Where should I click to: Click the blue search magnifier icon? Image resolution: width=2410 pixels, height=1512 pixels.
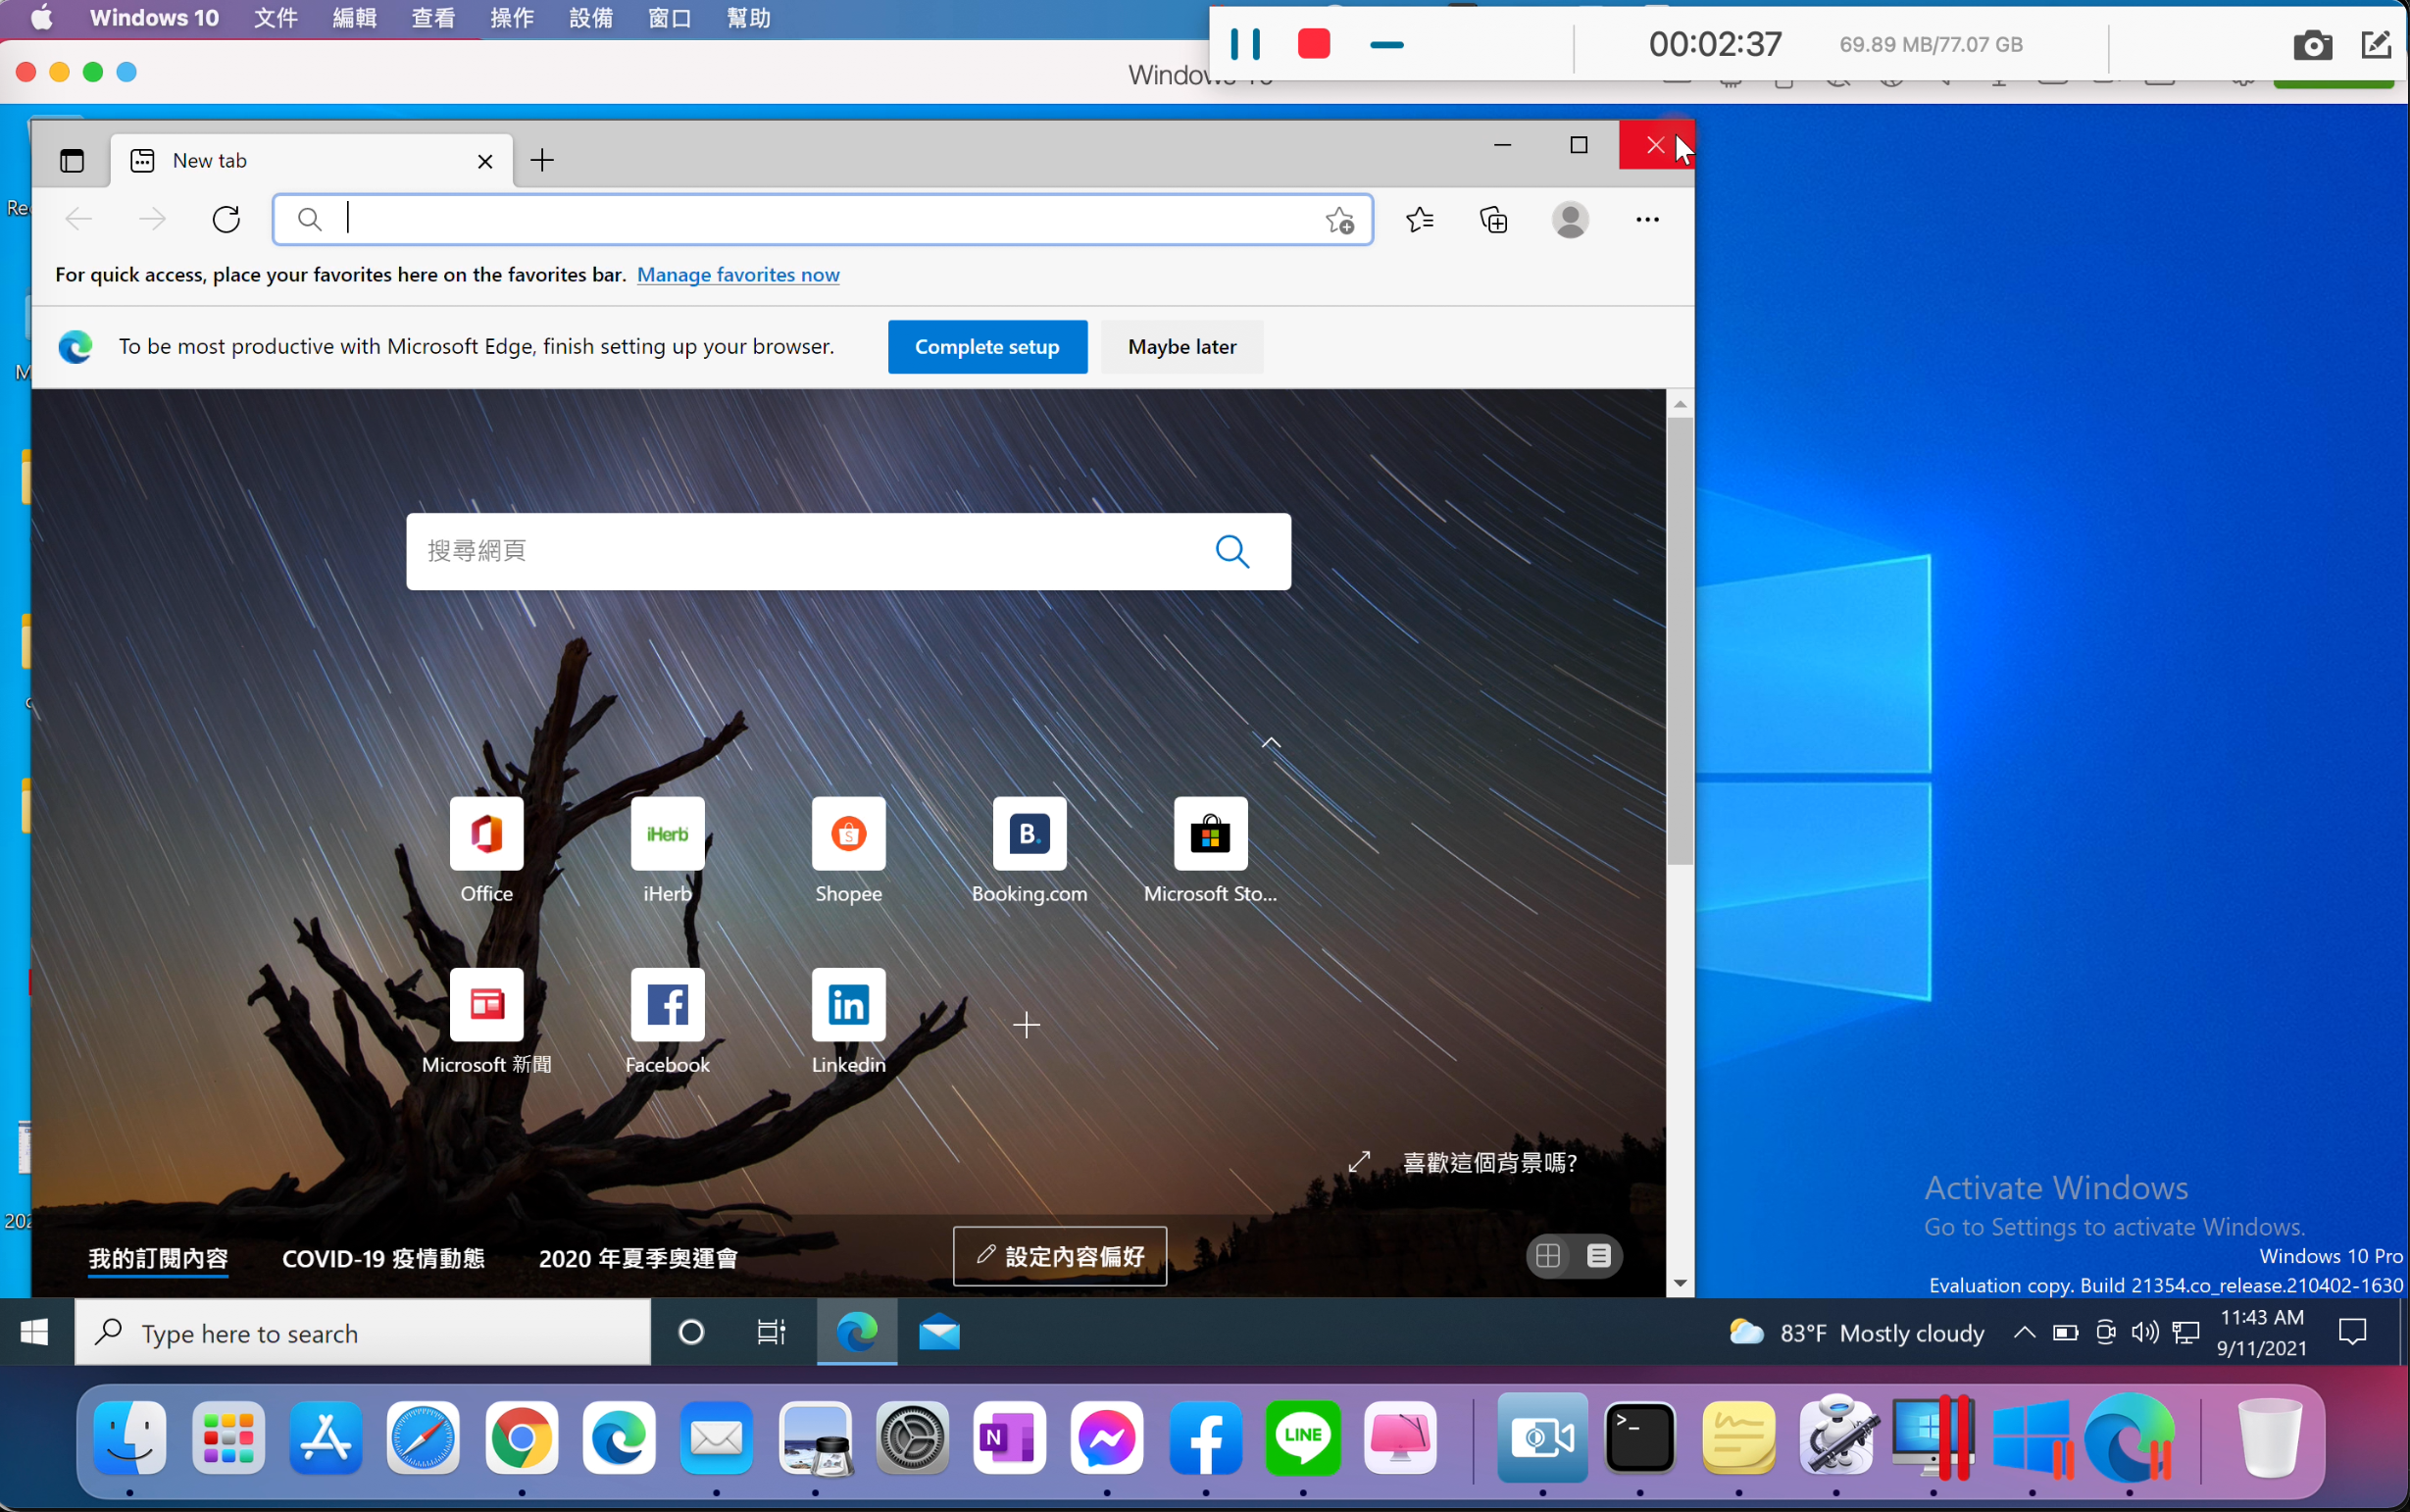click(1232, 551)
